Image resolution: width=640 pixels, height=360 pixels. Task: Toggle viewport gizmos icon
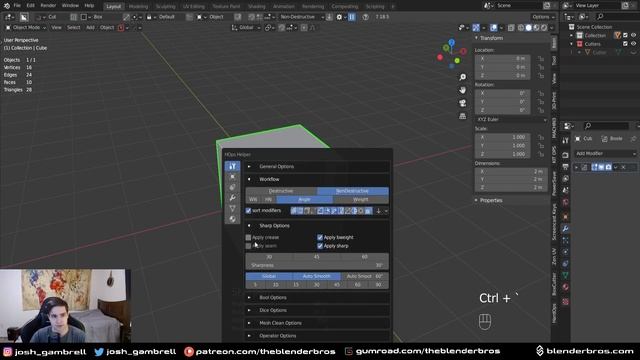point(476,28)
